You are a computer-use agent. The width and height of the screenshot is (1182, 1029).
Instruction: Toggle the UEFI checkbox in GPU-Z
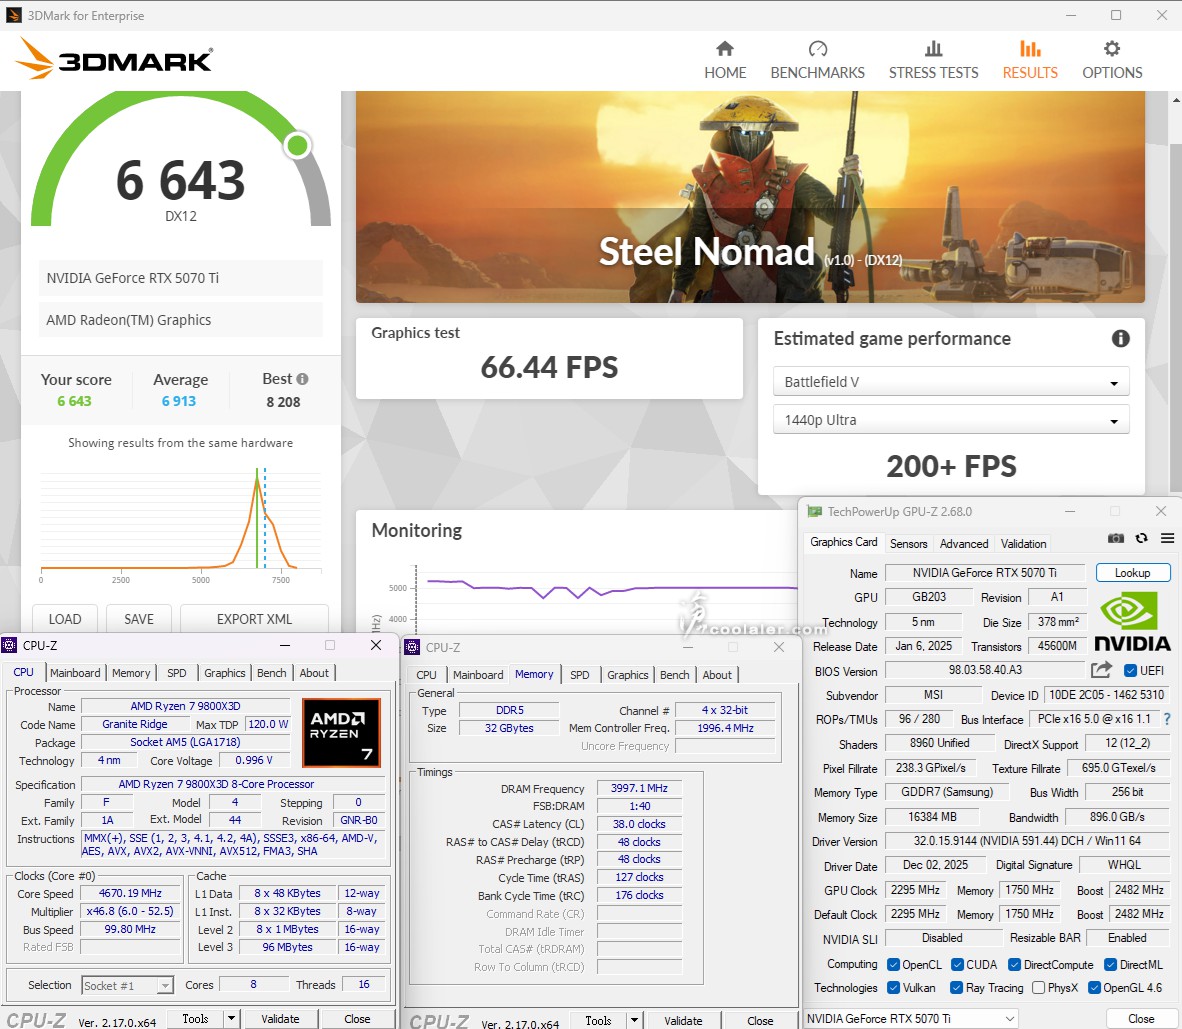[x=1131, y=671]
